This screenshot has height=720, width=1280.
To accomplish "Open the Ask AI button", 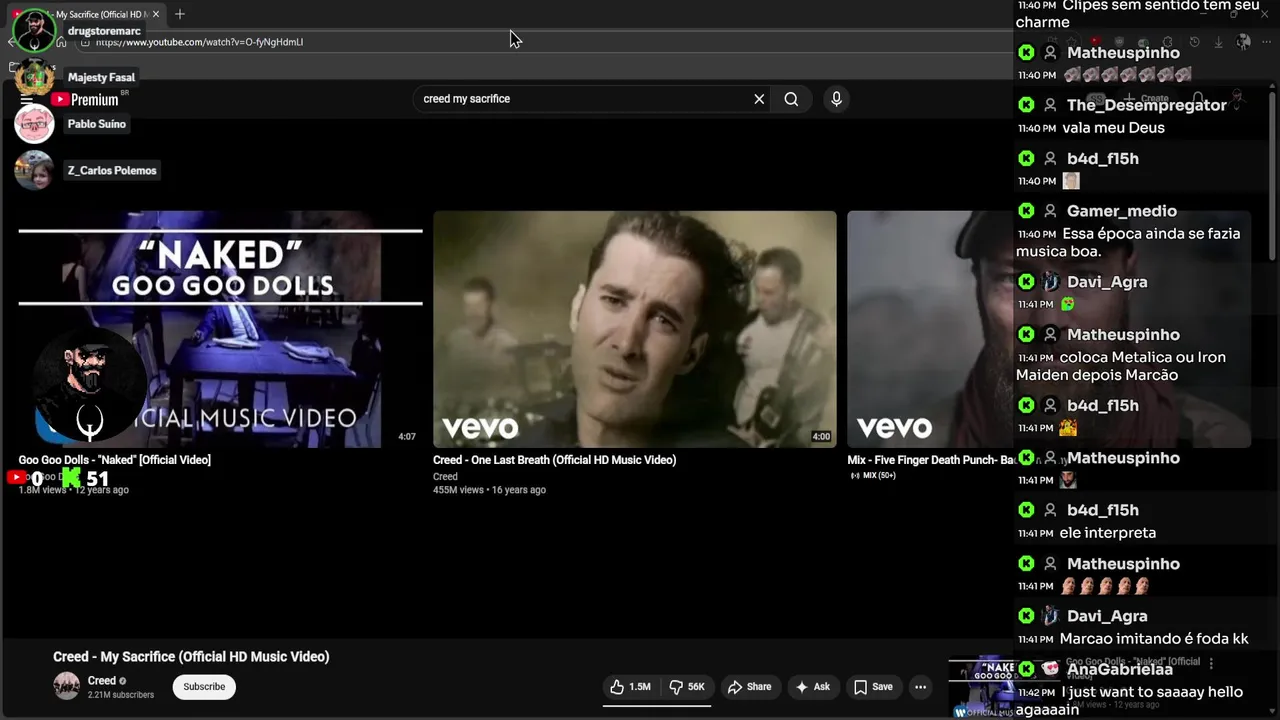I will (x=813, y=687).
